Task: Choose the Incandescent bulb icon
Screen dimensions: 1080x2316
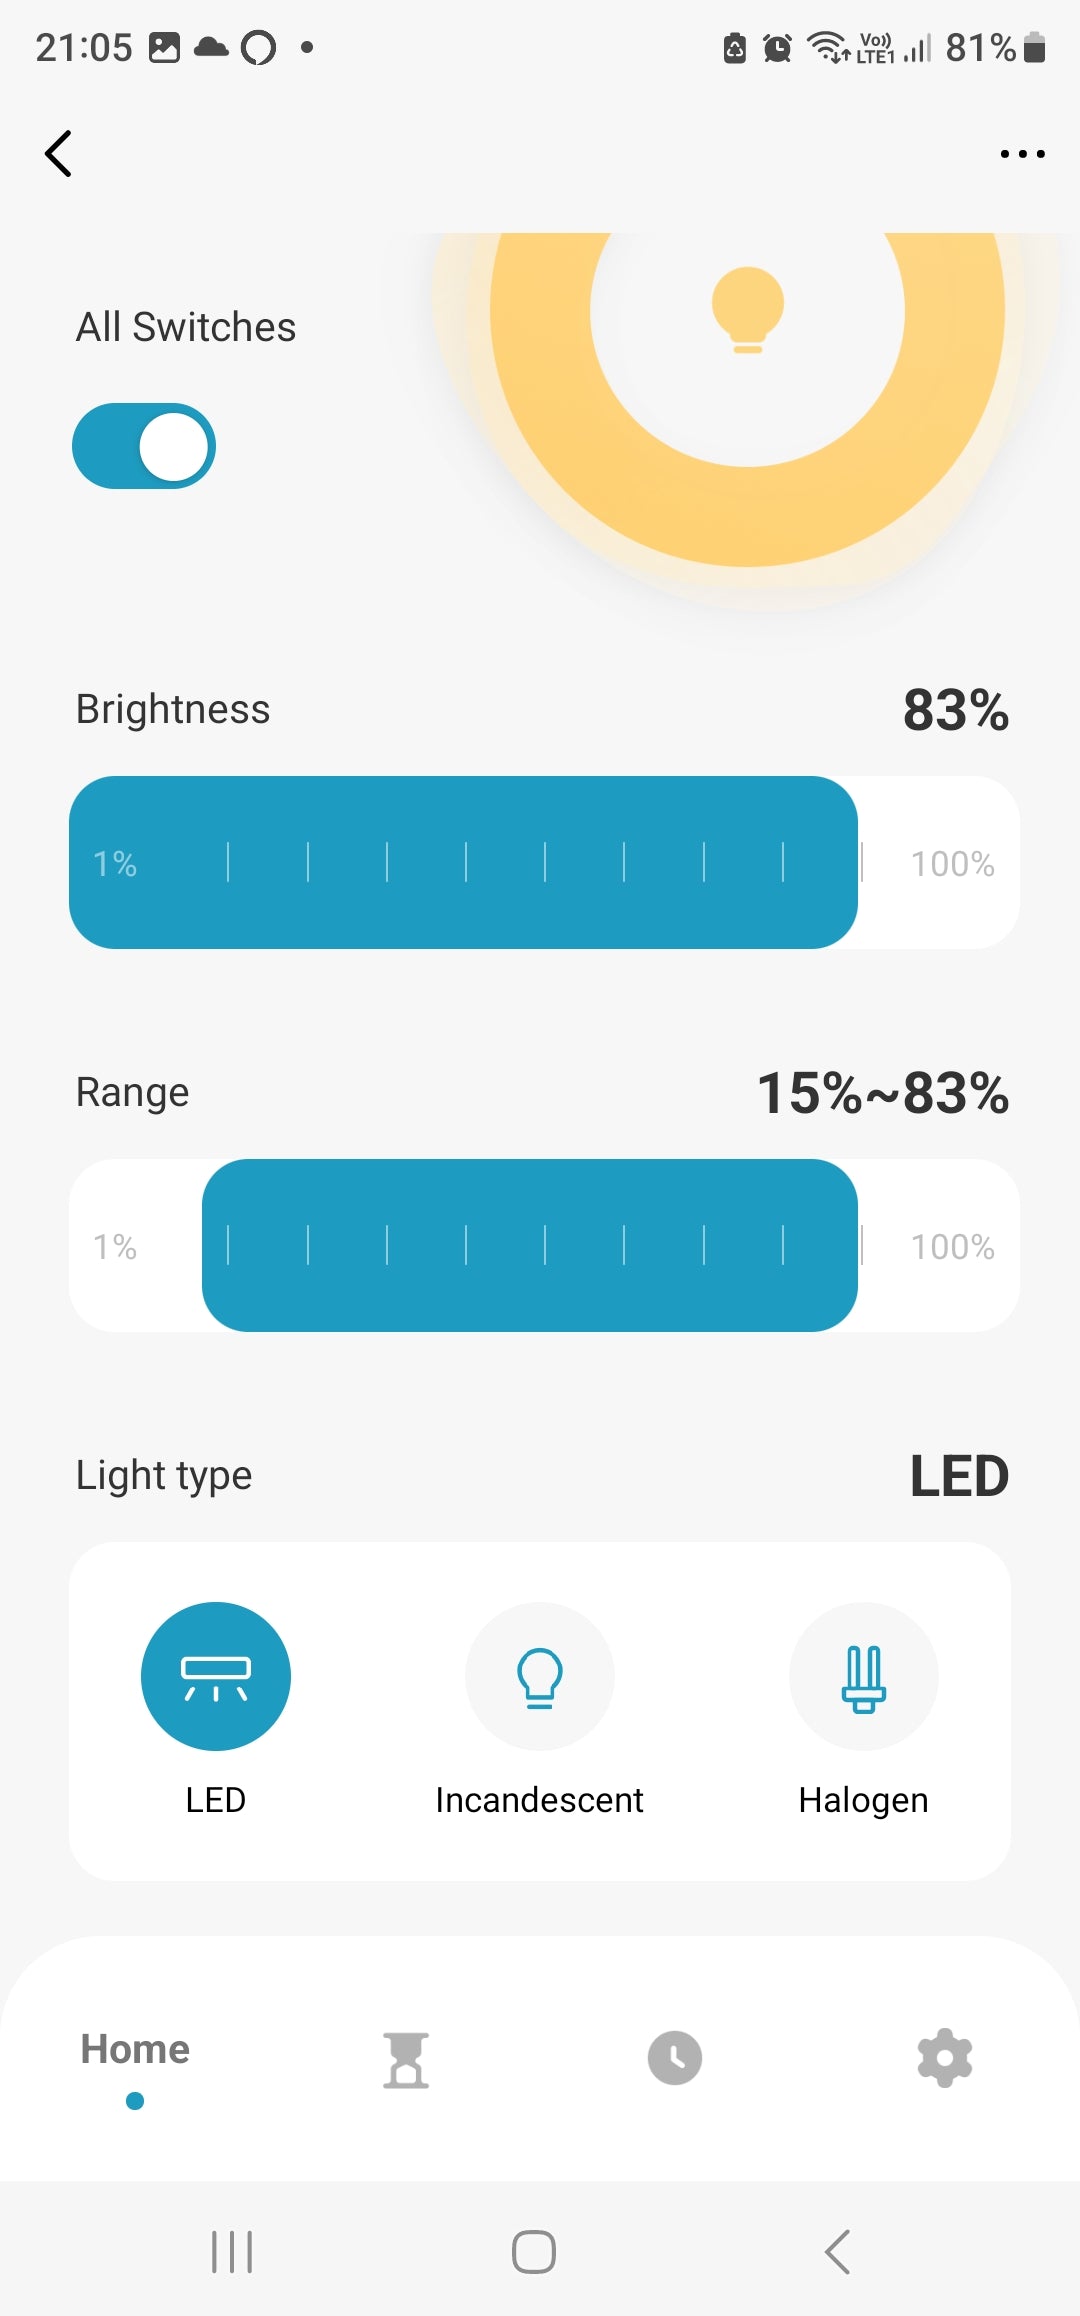Action: [540, 1676]
